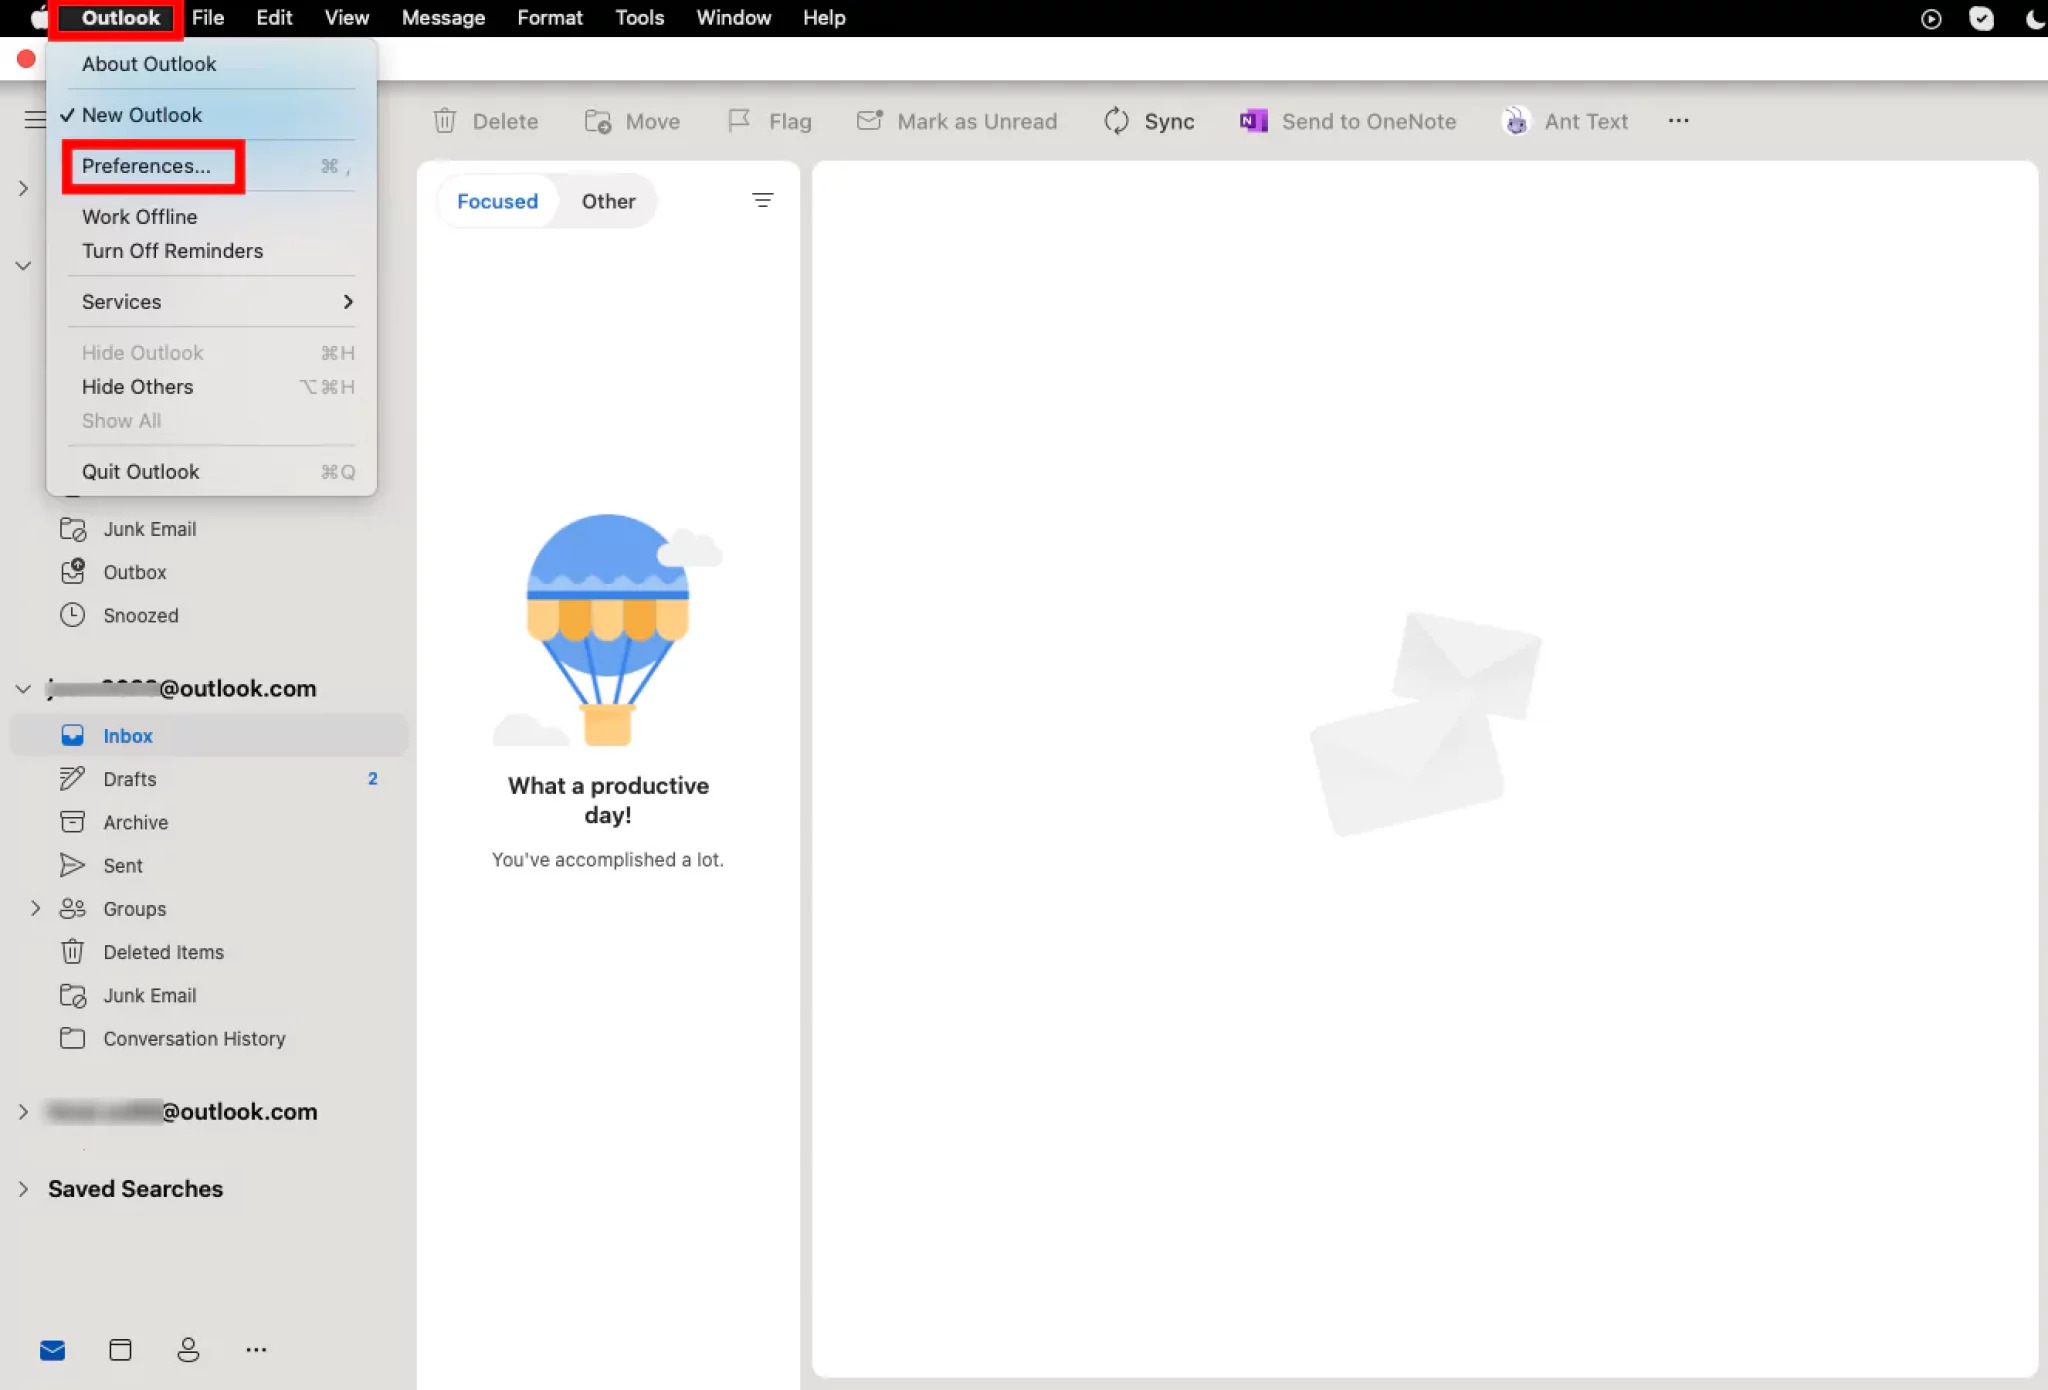Expand the Saved Searches section
Screen dimensions: 2048x1390
click(x=23, y=1189)
